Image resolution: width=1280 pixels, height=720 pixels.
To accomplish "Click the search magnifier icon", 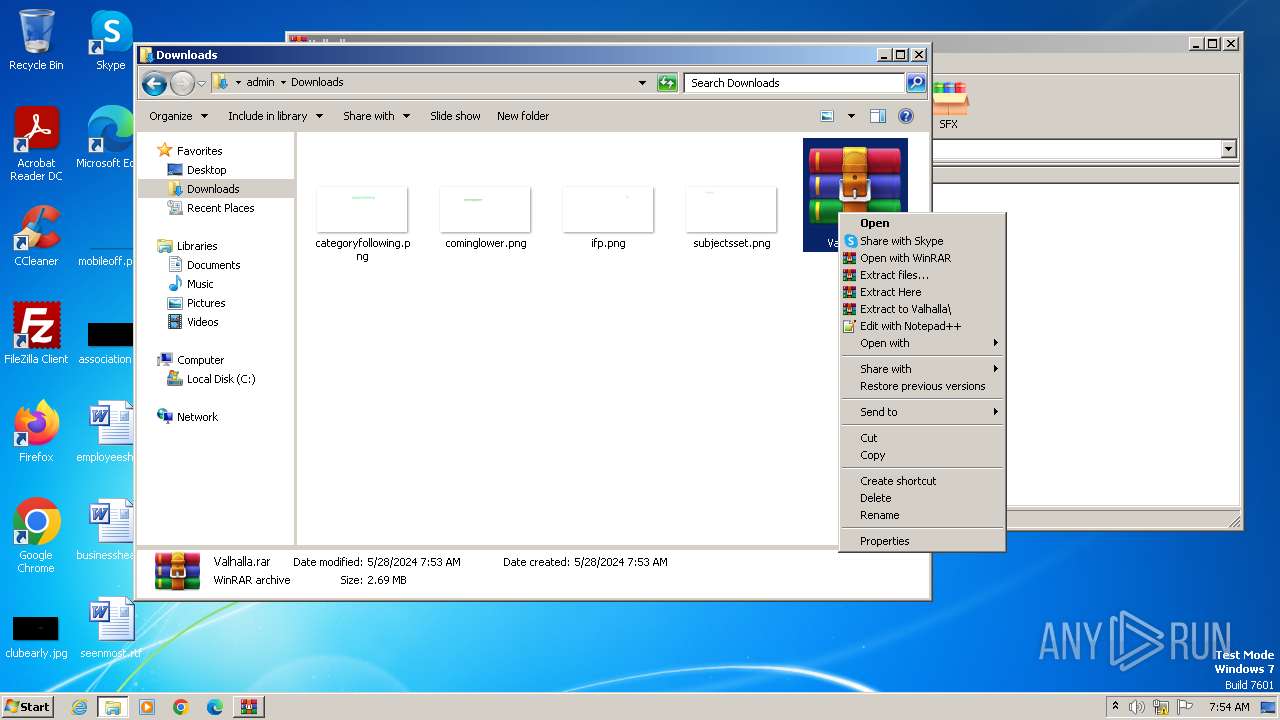I will click(x=915, y=83).
